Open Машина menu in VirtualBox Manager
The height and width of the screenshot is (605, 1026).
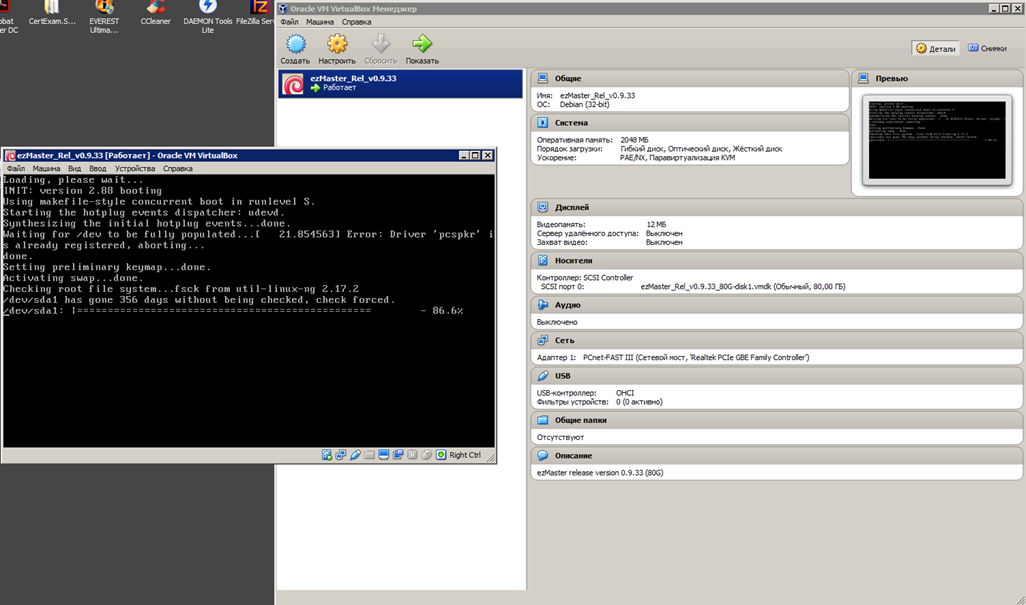click(319, 22)
